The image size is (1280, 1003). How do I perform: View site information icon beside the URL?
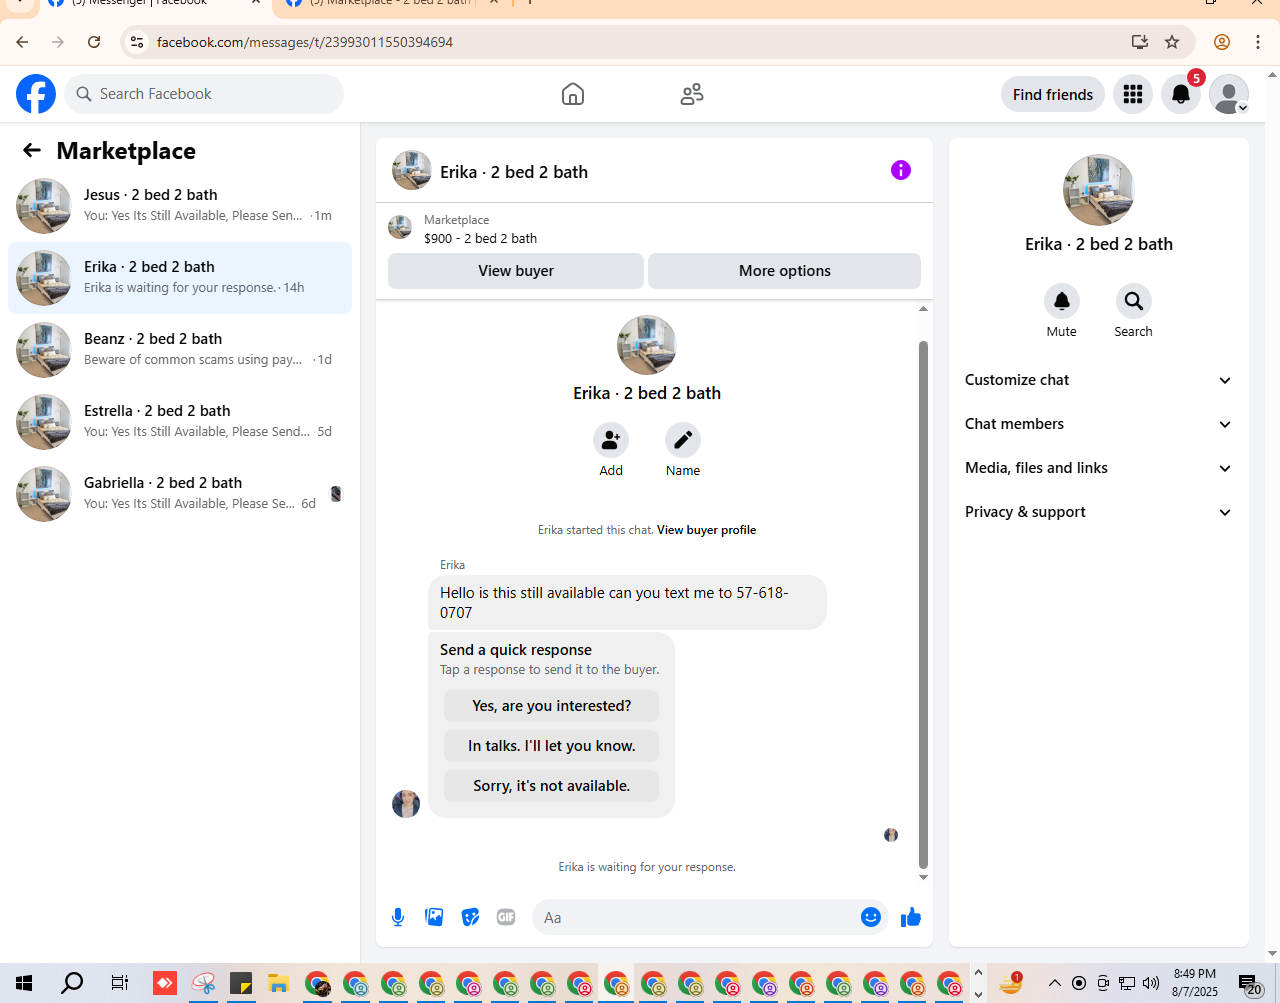(x=137, y=42)
